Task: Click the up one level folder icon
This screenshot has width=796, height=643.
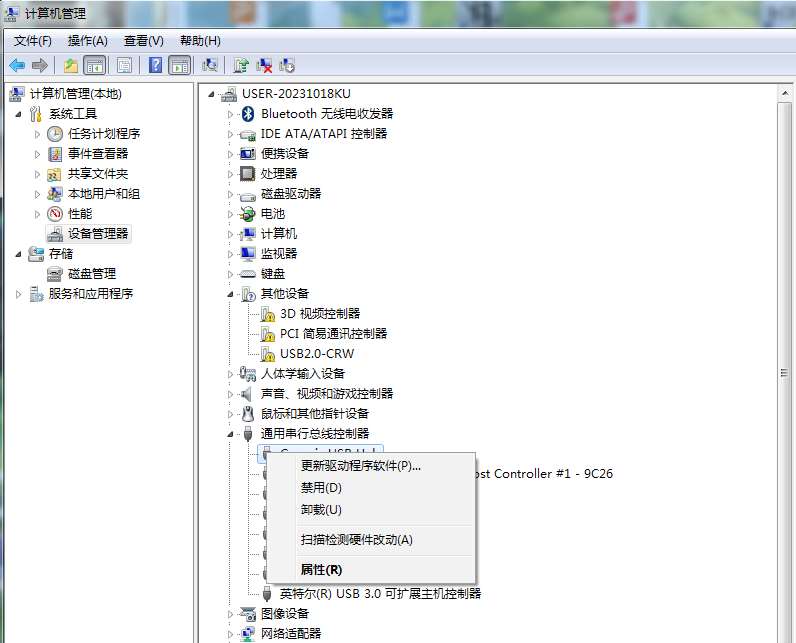Action: [x=70, y=65]
